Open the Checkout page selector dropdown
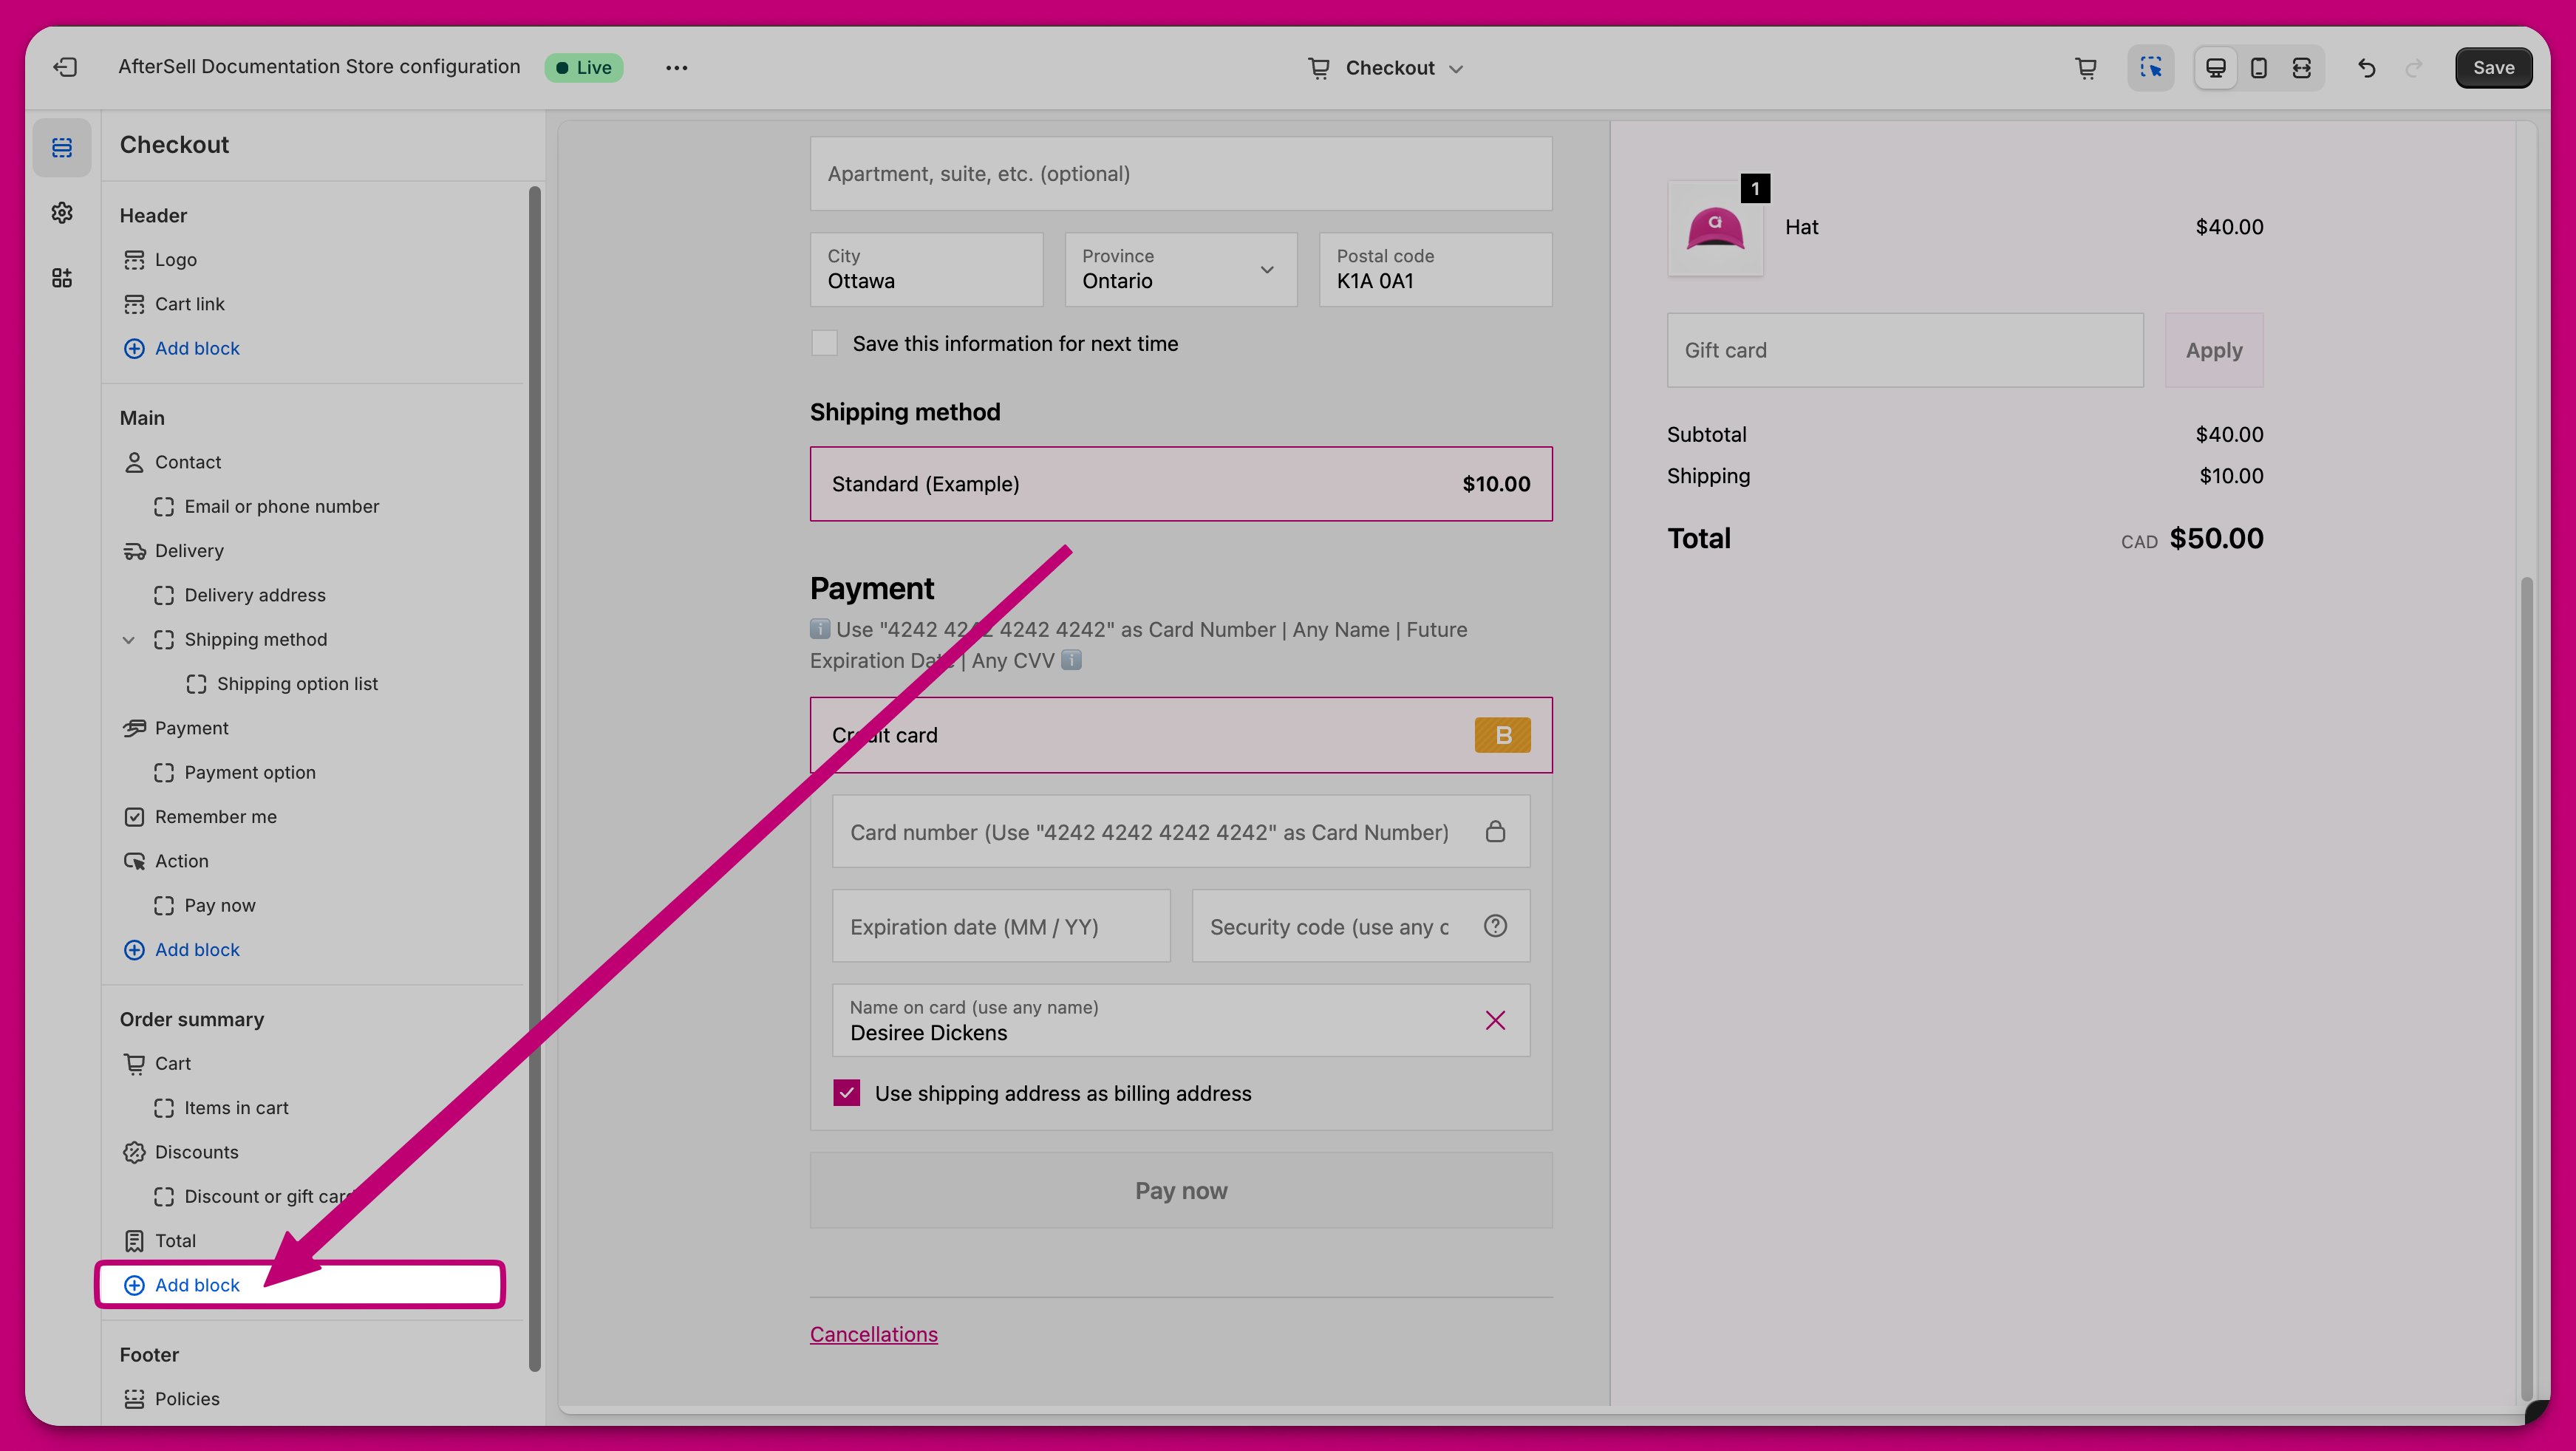Viewport: 2576px width, 1451px height. pyautogui.click(x=1387, y=68)
